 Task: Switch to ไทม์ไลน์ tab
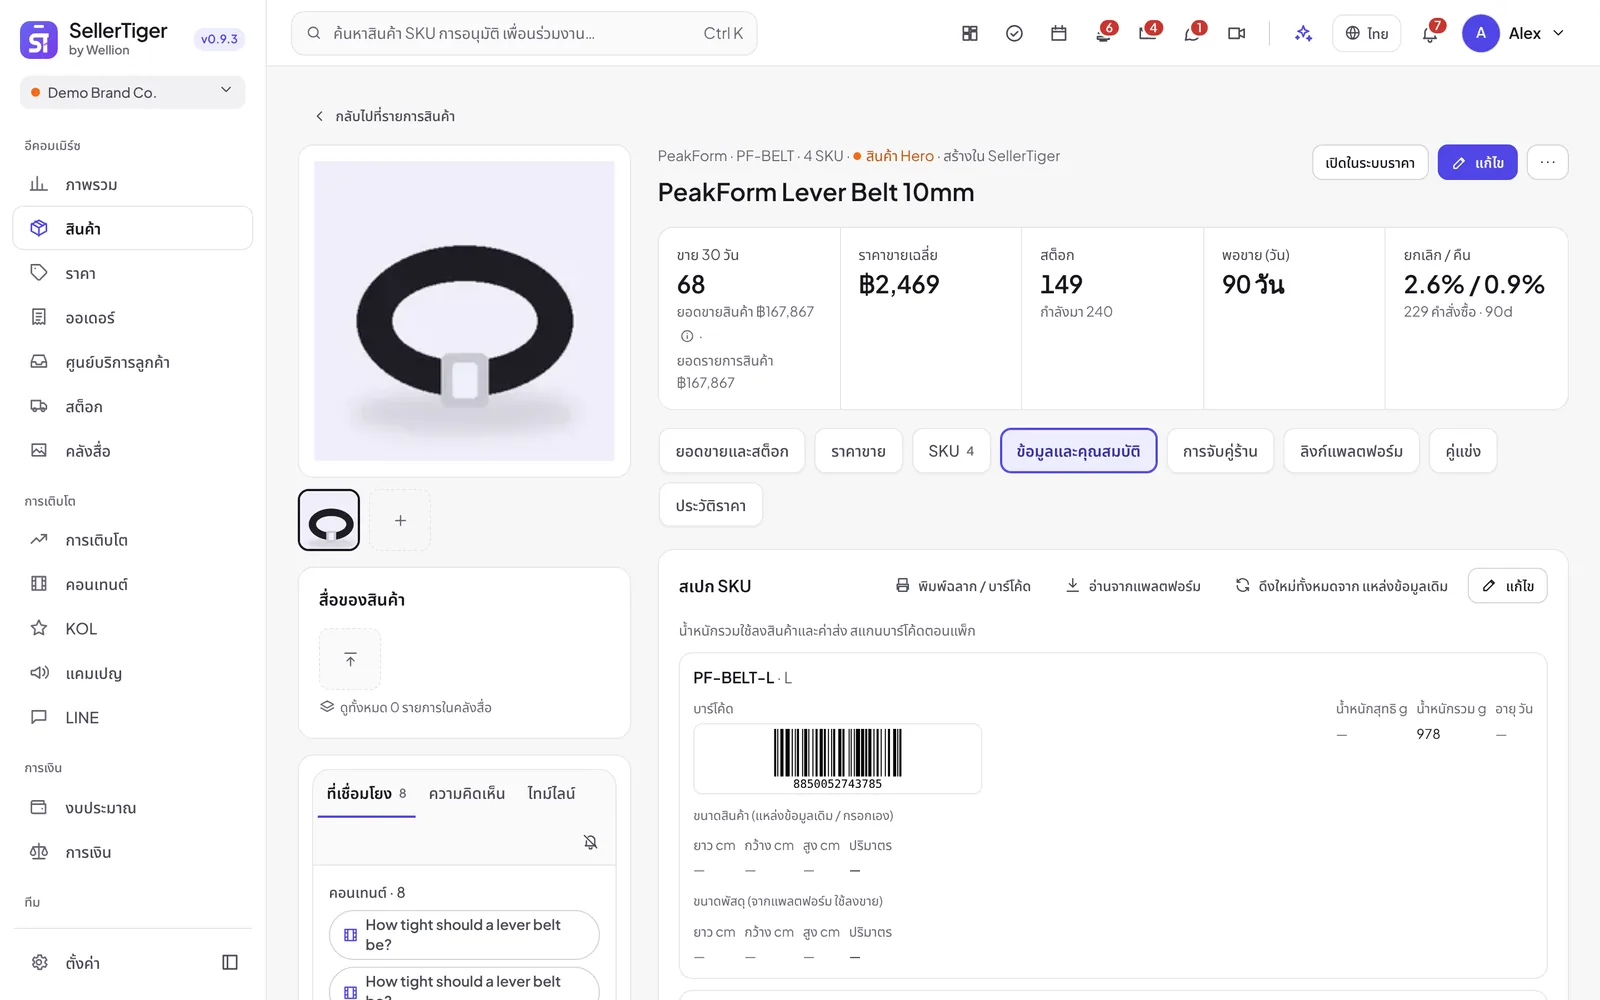[551, 793]
